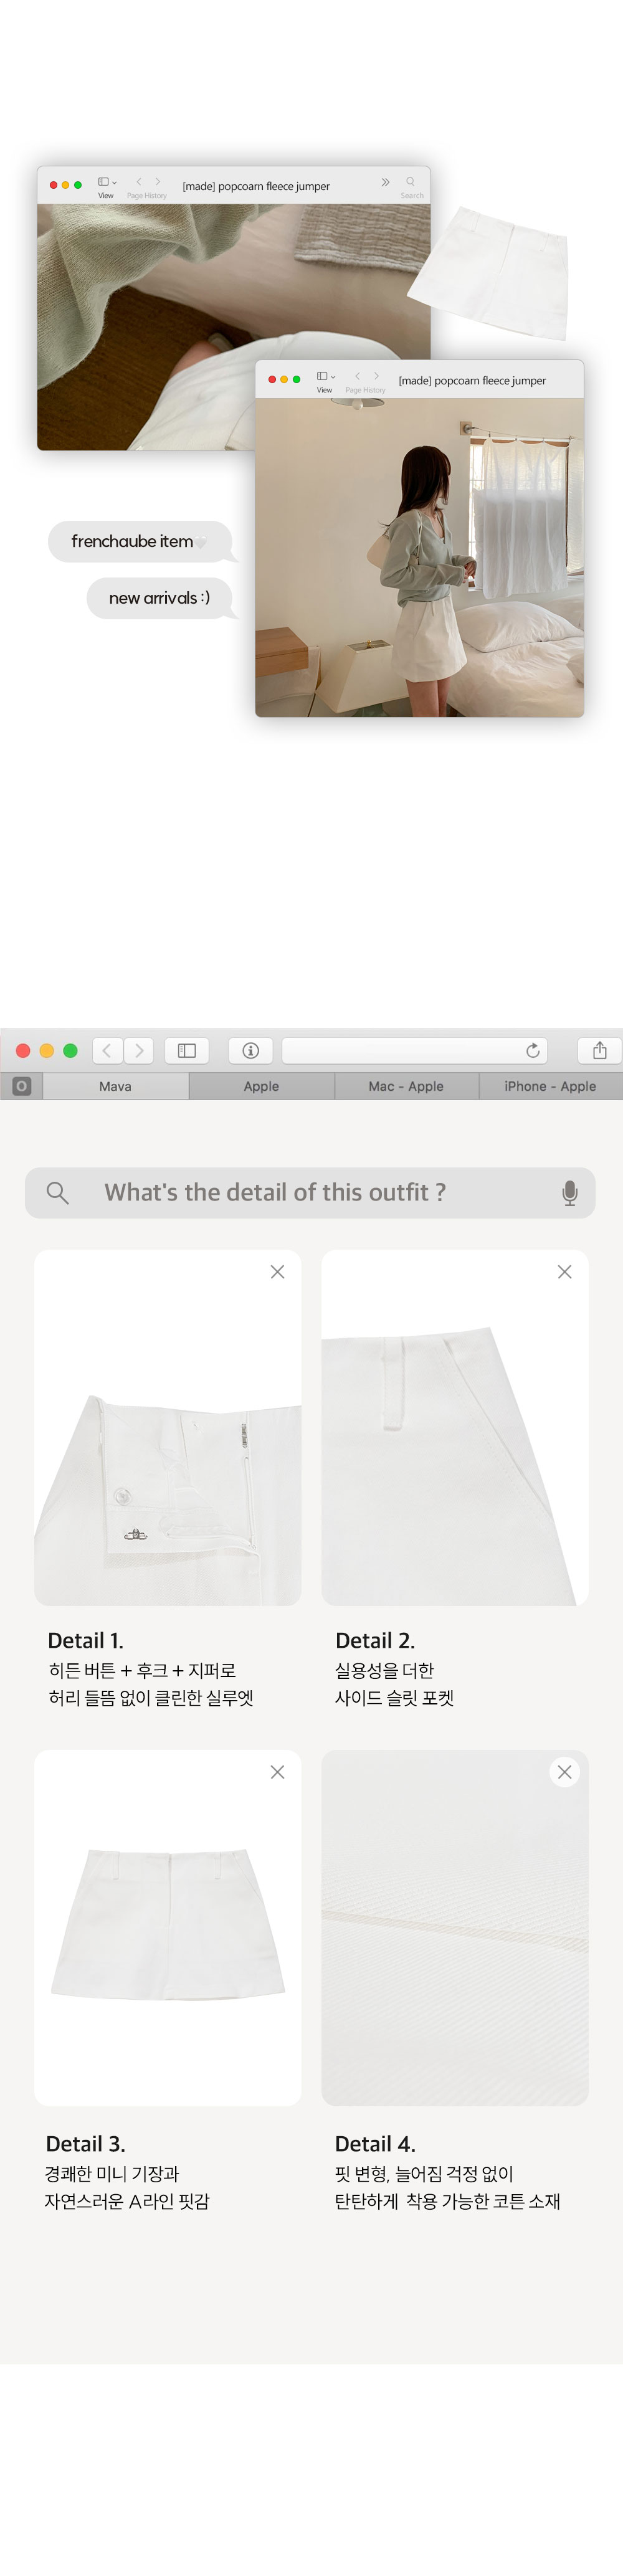
Task: Switch to the Mava tab
Action: (115, 1086)
